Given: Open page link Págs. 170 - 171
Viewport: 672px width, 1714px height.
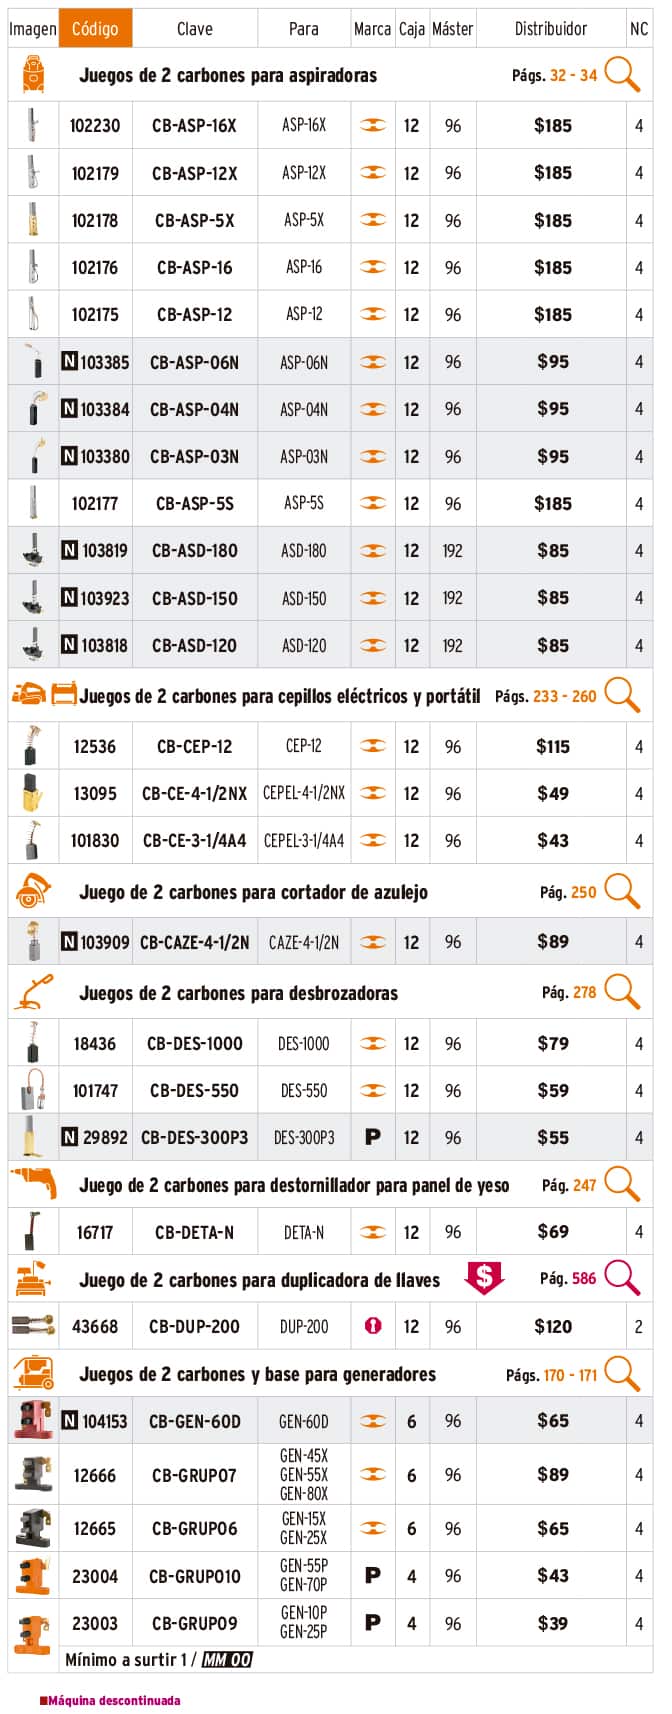Looking at the screenshot, I should pos(551,1374).
